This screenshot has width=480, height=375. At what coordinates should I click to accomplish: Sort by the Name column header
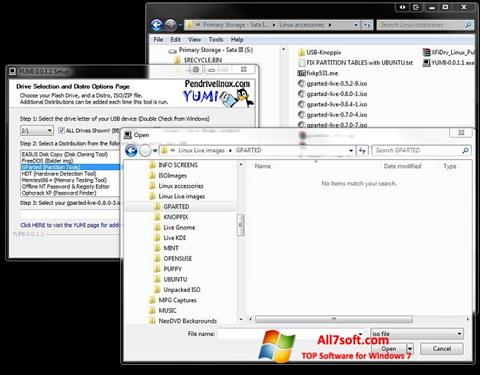(x=263, y=166)
